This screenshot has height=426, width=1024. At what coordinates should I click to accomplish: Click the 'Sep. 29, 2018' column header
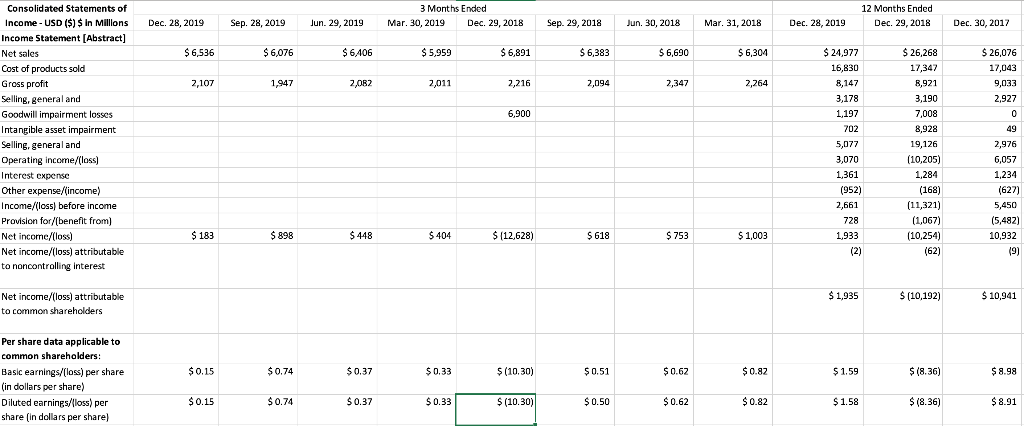[x=577, y=22]
